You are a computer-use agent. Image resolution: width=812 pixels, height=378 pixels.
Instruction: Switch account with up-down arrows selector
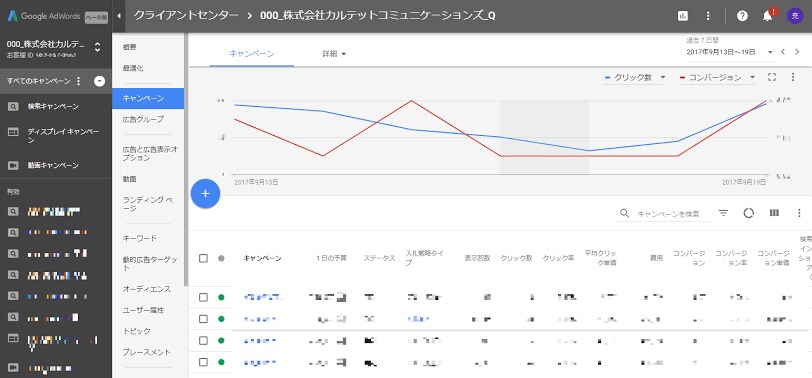[x=97, y=48]
